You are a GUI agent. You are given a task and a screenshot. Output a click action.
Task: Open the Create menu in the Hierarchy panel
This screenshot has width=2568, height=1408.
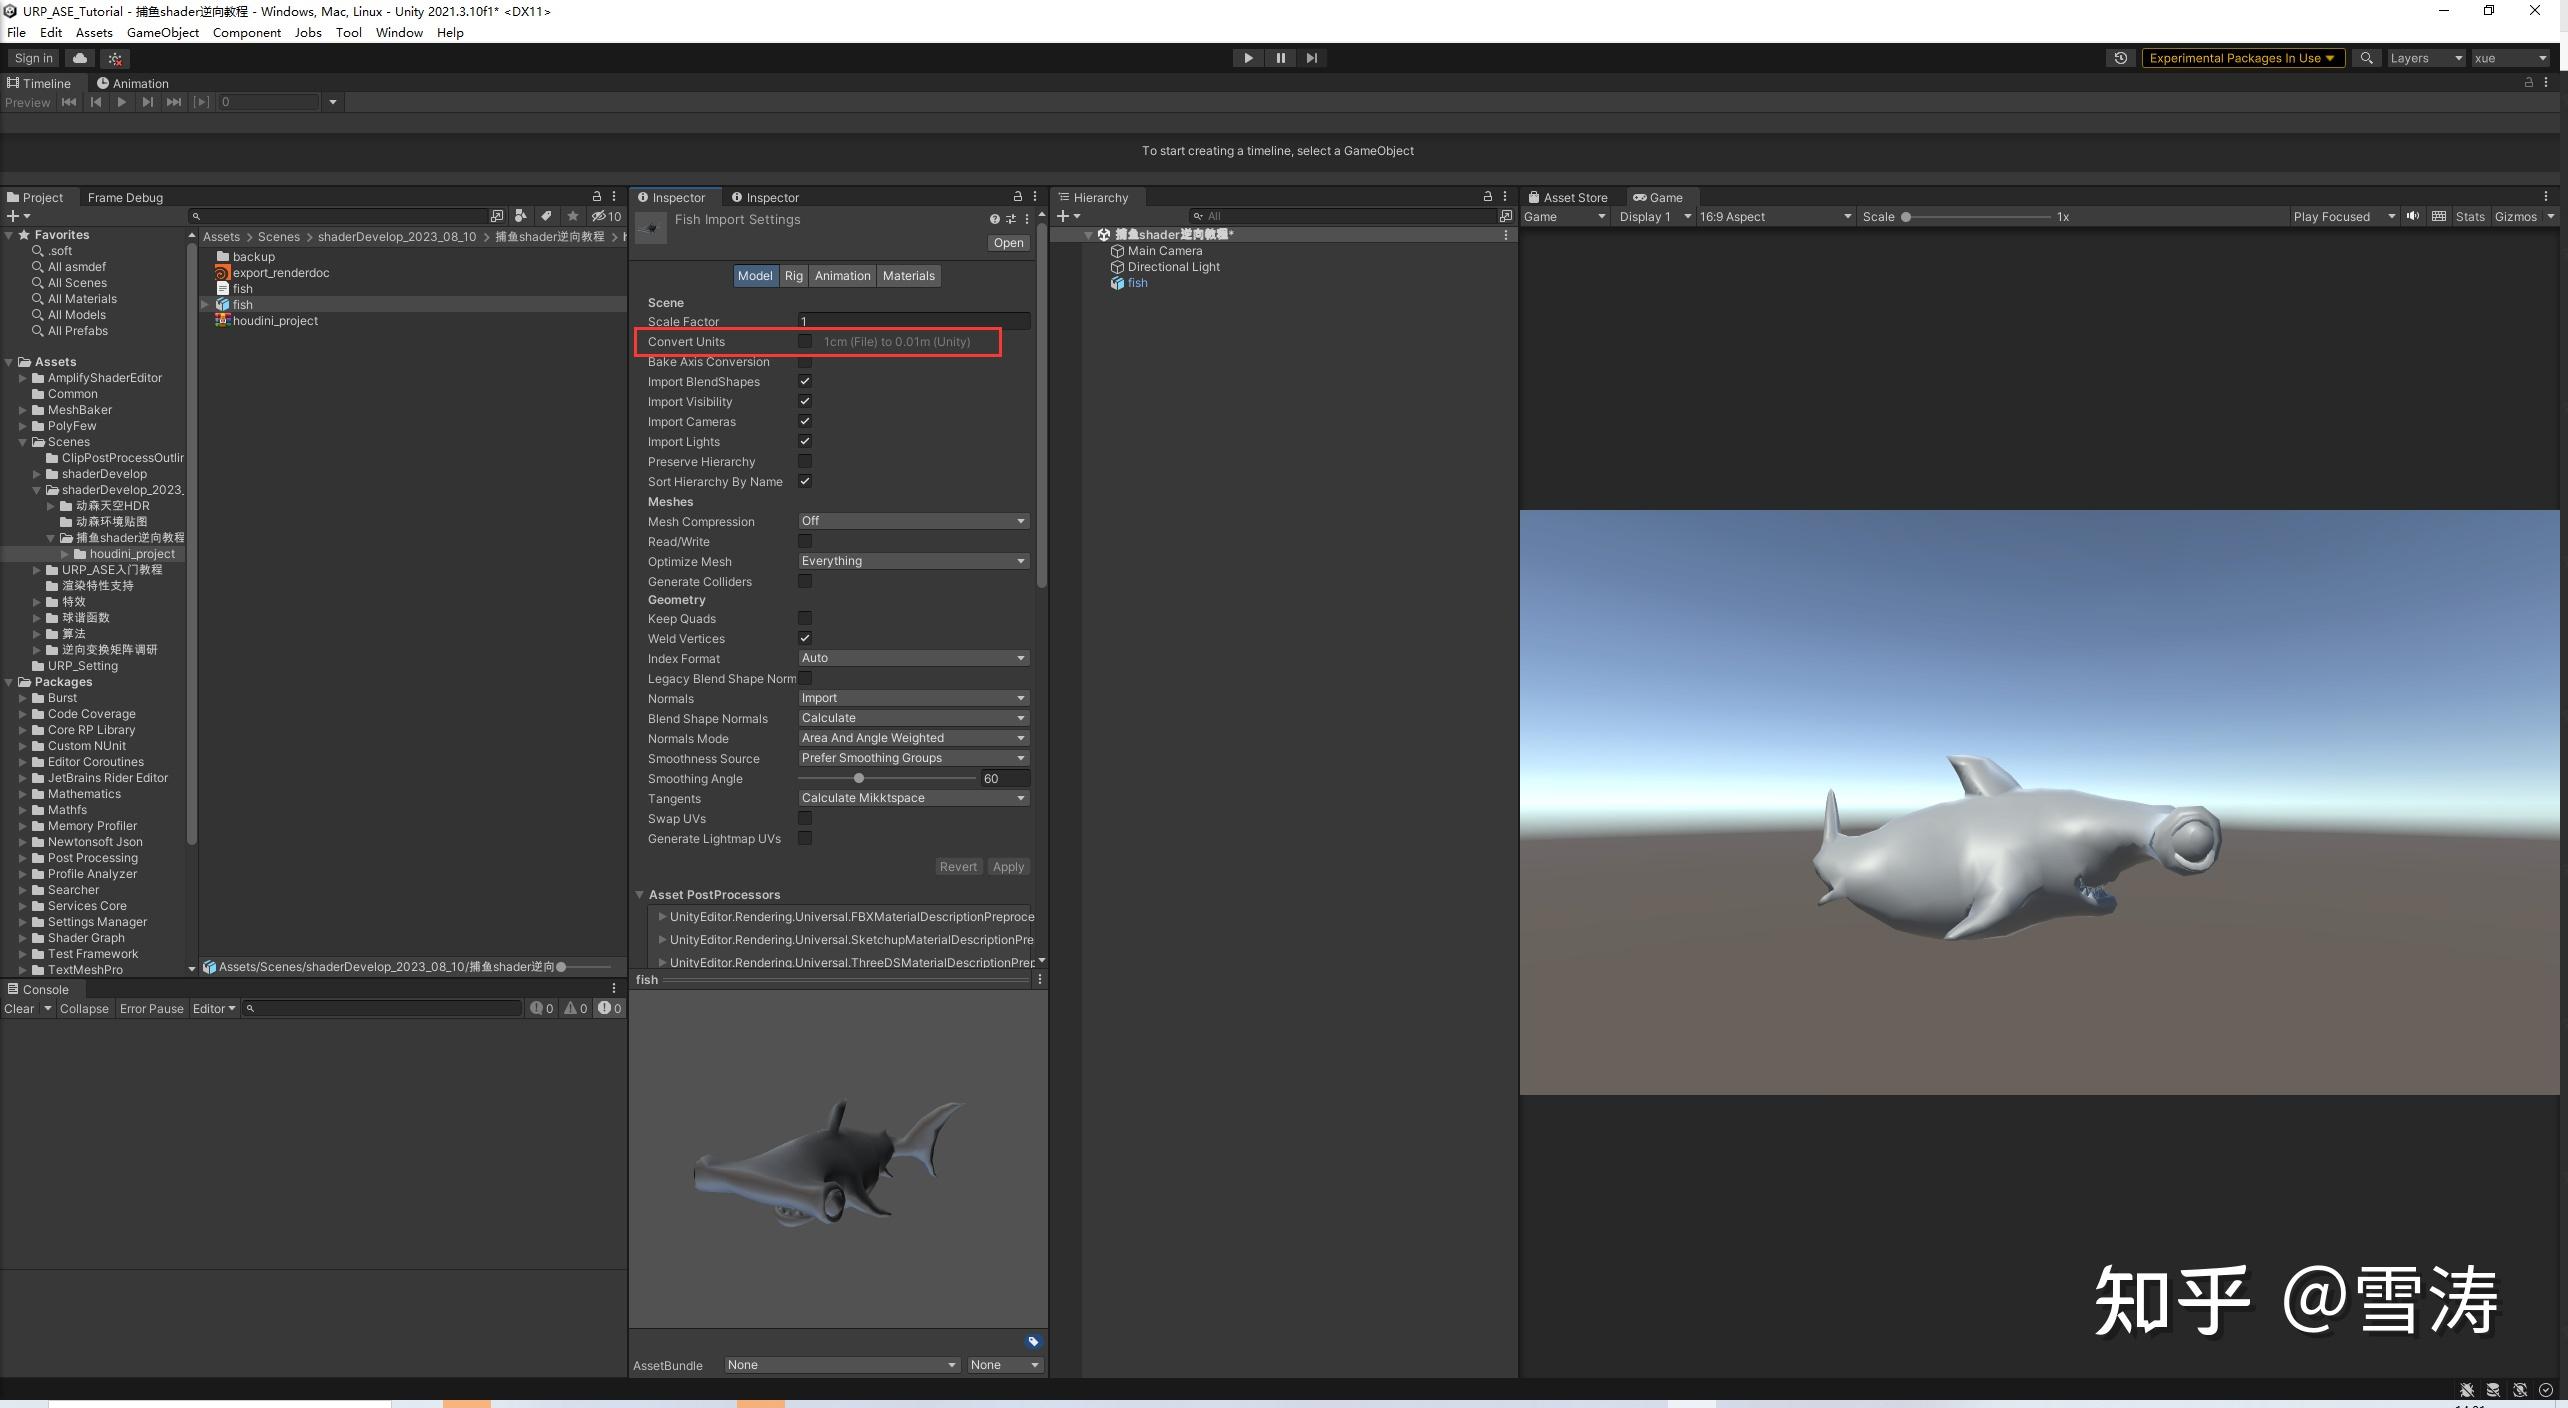(x=1062, y=216)
